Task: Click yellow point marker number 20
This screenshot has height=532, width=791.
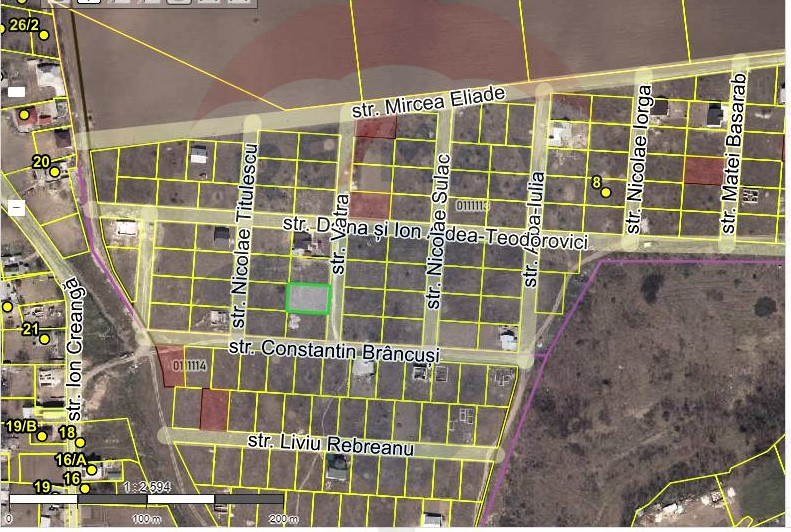Action: pos(55,172)
